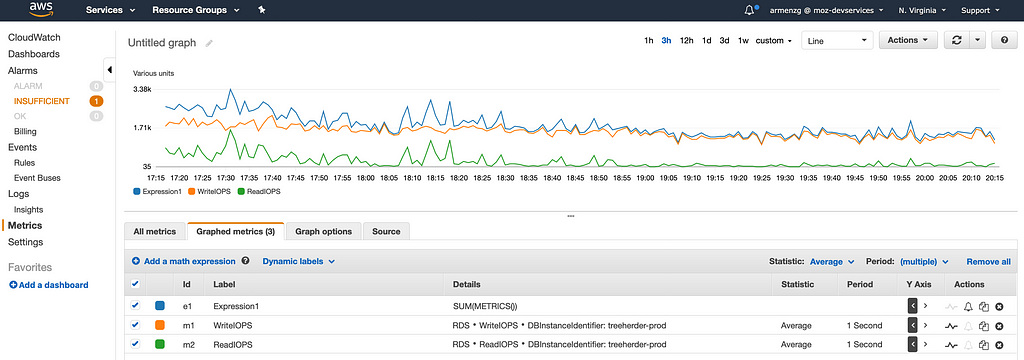Select the Graphed metrics tab
The width and height of the screenshot is (1024, 360).
[x=235, y=231]
